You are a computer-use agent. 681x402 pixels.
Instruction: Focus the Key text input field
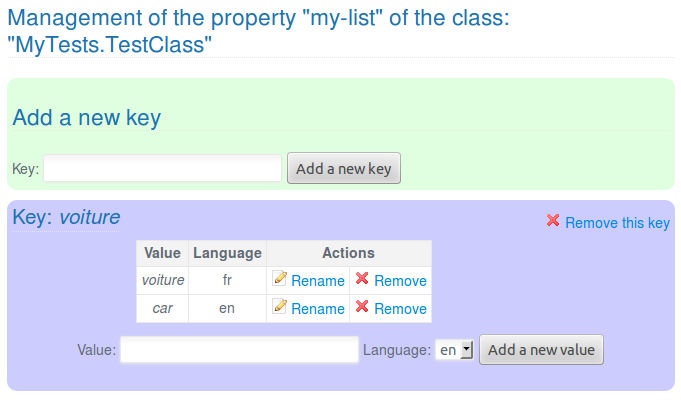coord(162,169)
